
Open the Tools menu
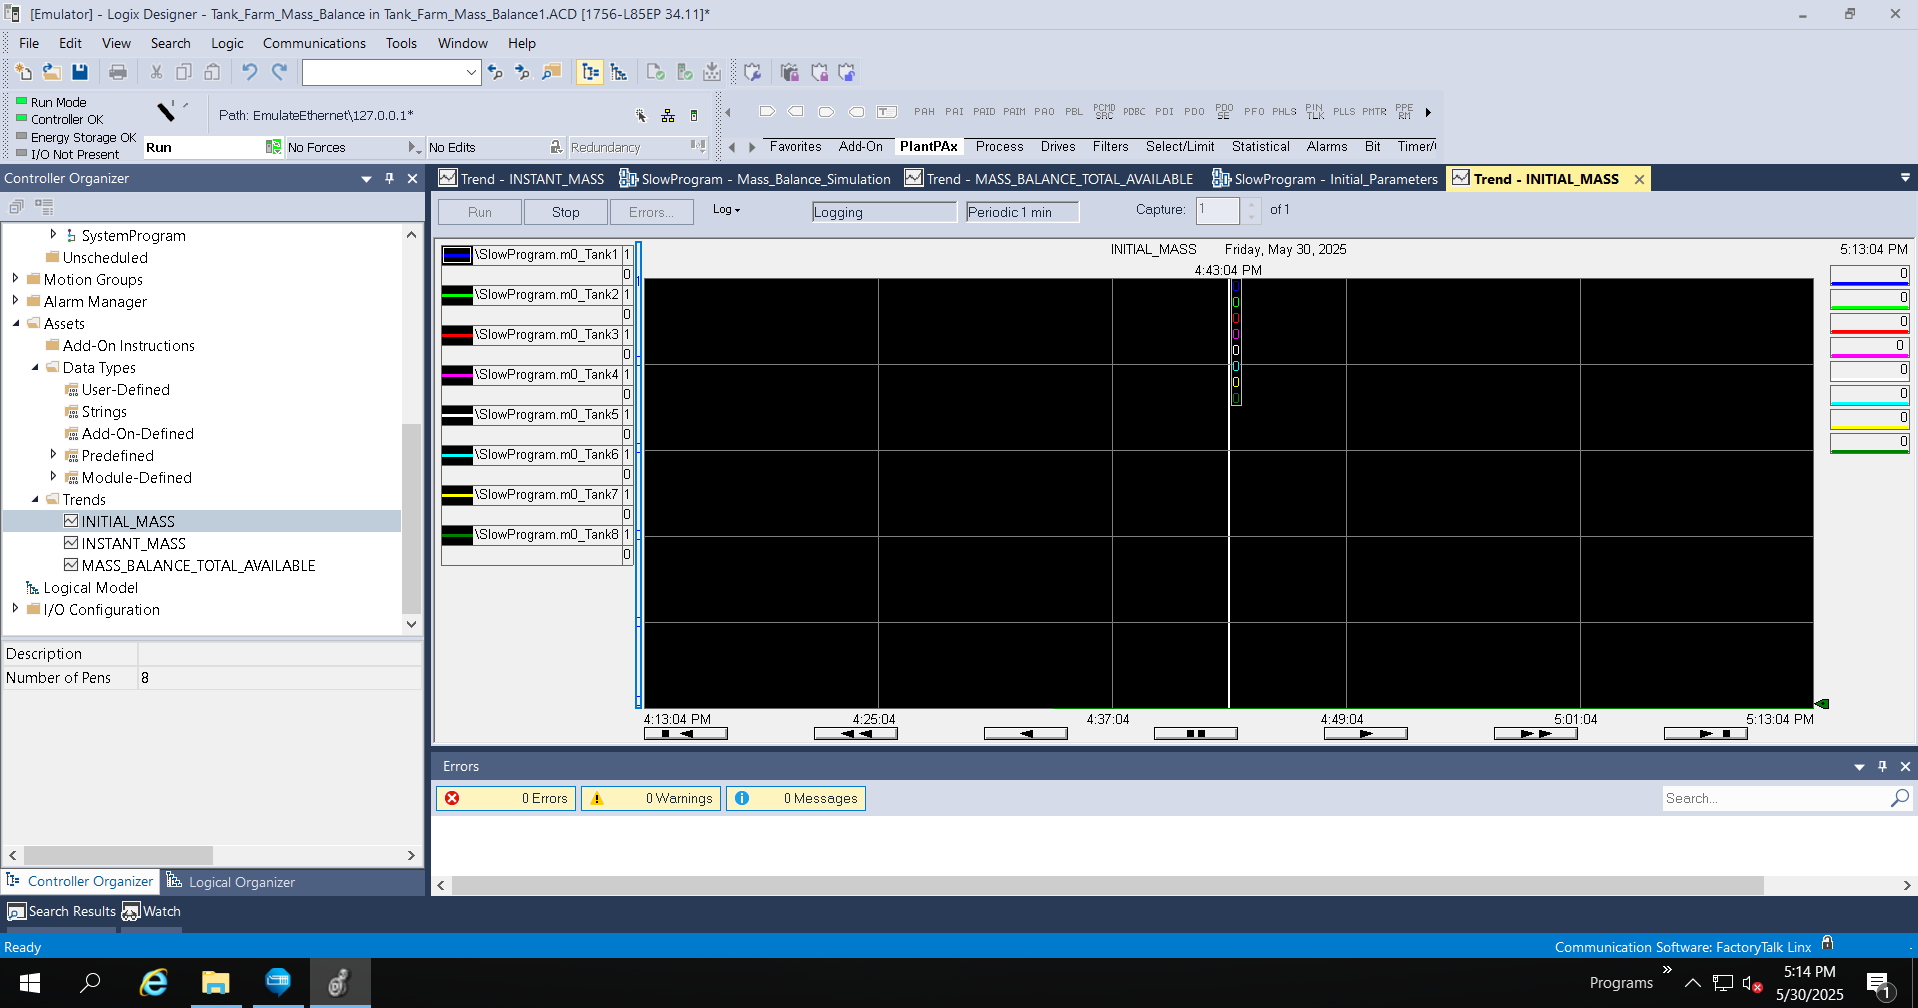[401, 43]
